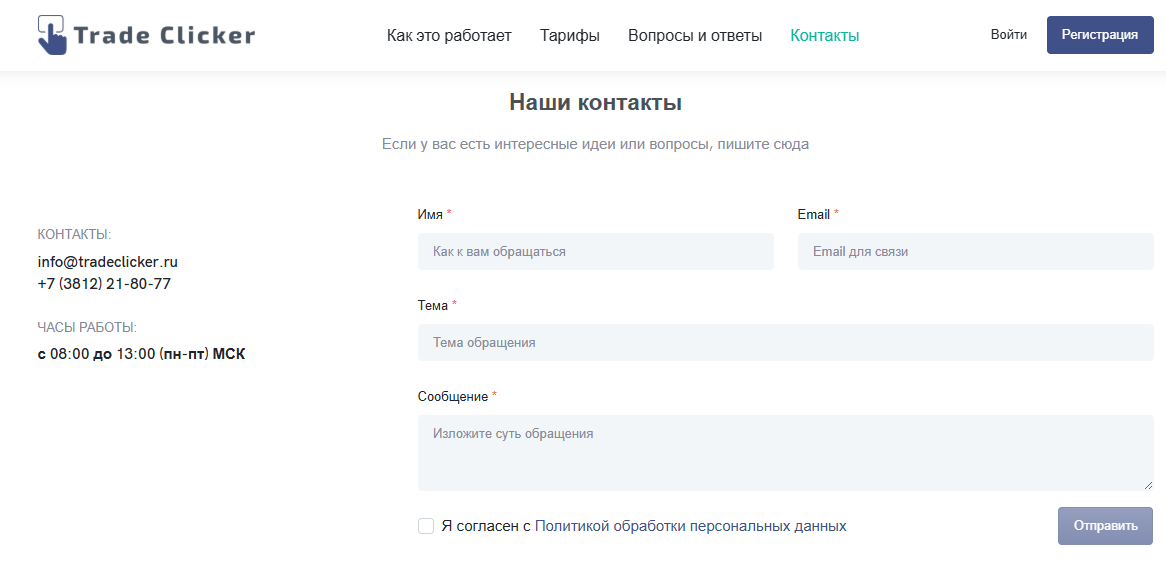Focus the Email input field
1166x565 pixels.
[976, 251]
